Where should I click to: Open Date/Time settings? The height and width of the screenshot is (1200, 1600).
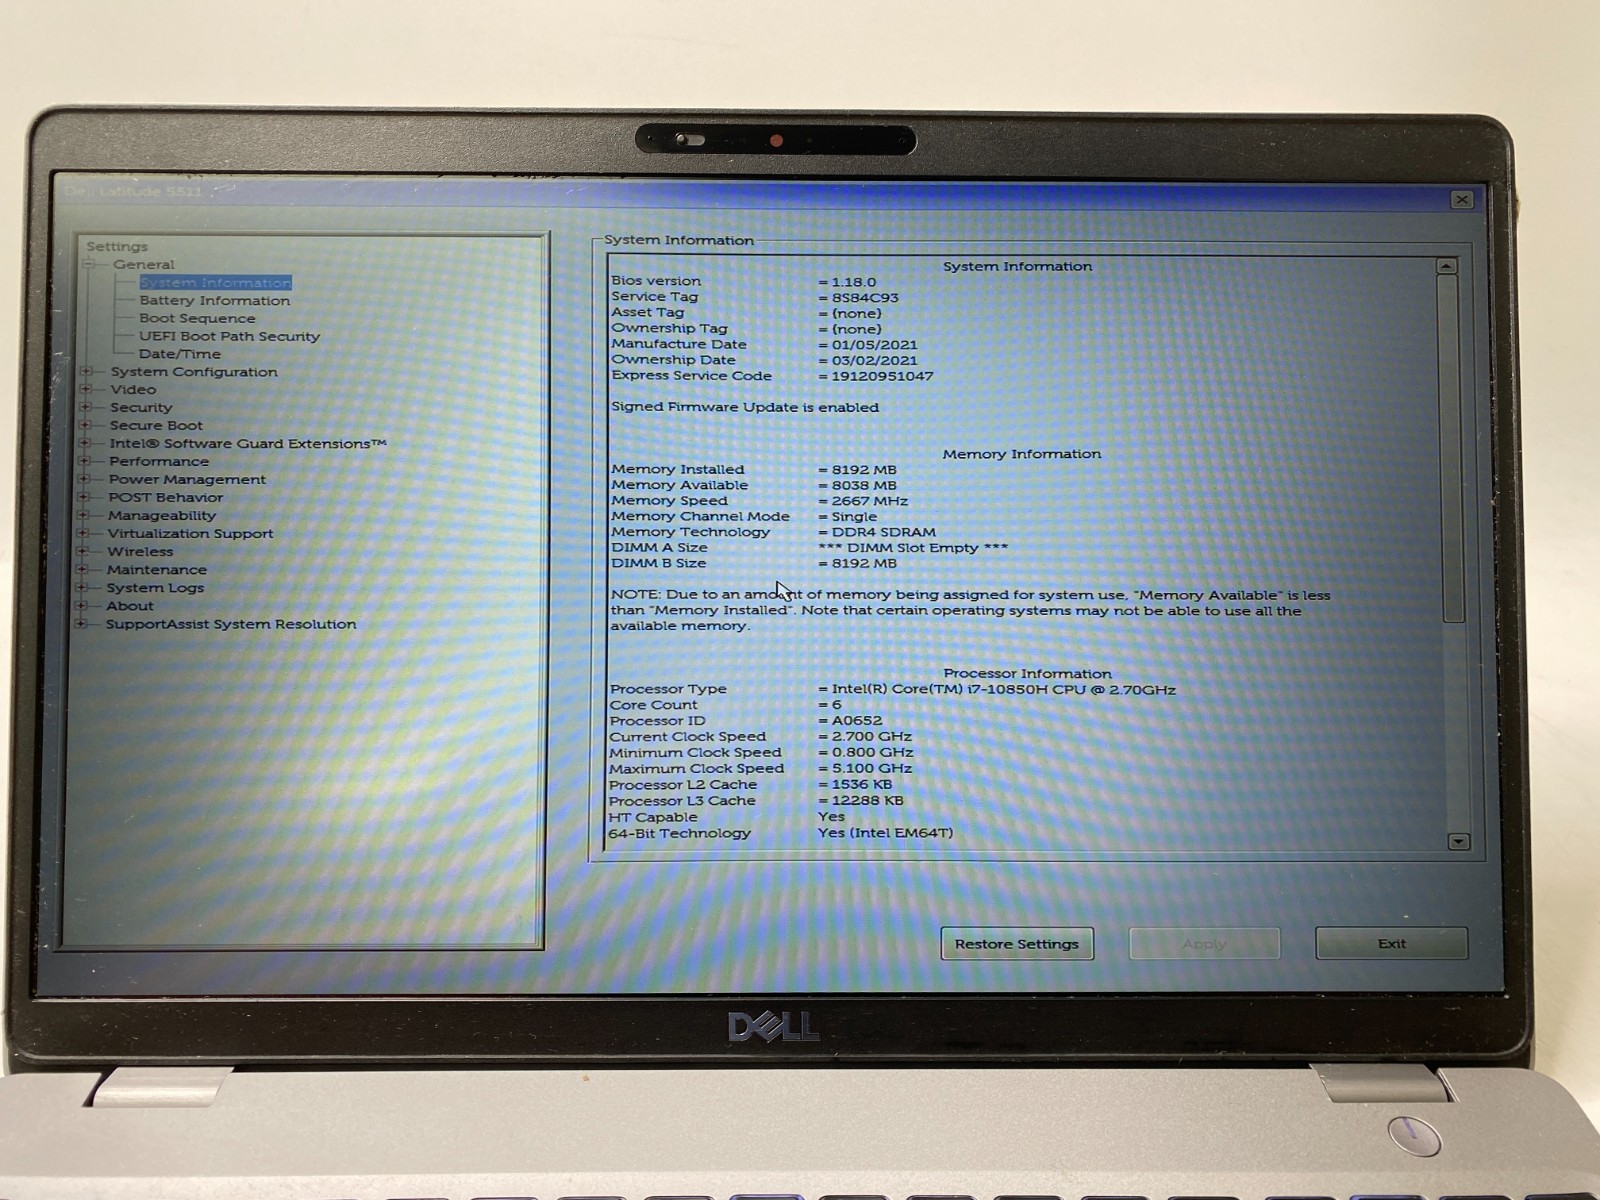180,354
